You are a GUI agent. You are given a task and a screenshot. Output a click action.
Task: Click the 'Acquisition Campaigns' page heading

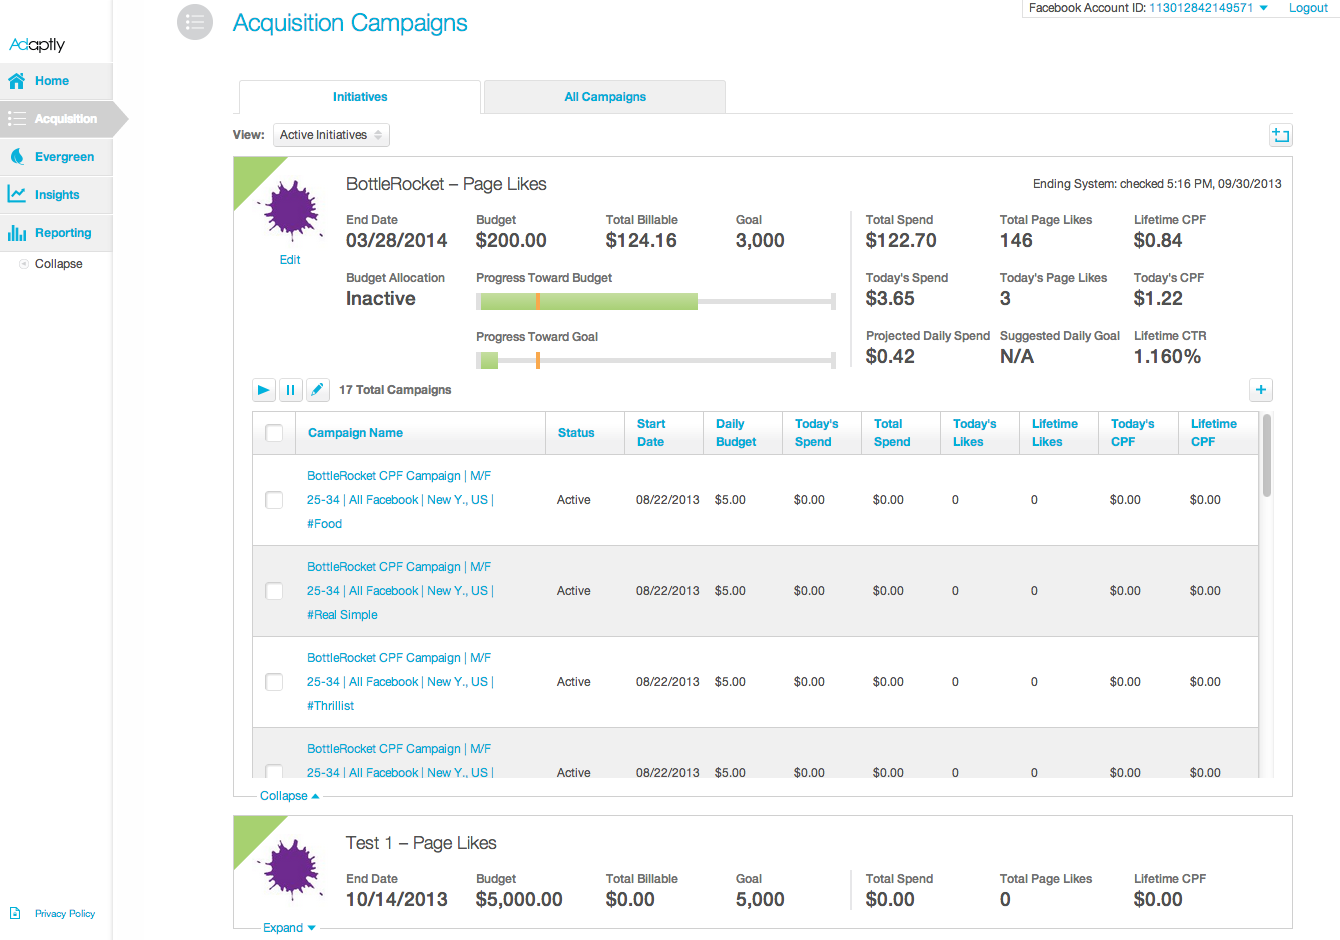(350, 23)
